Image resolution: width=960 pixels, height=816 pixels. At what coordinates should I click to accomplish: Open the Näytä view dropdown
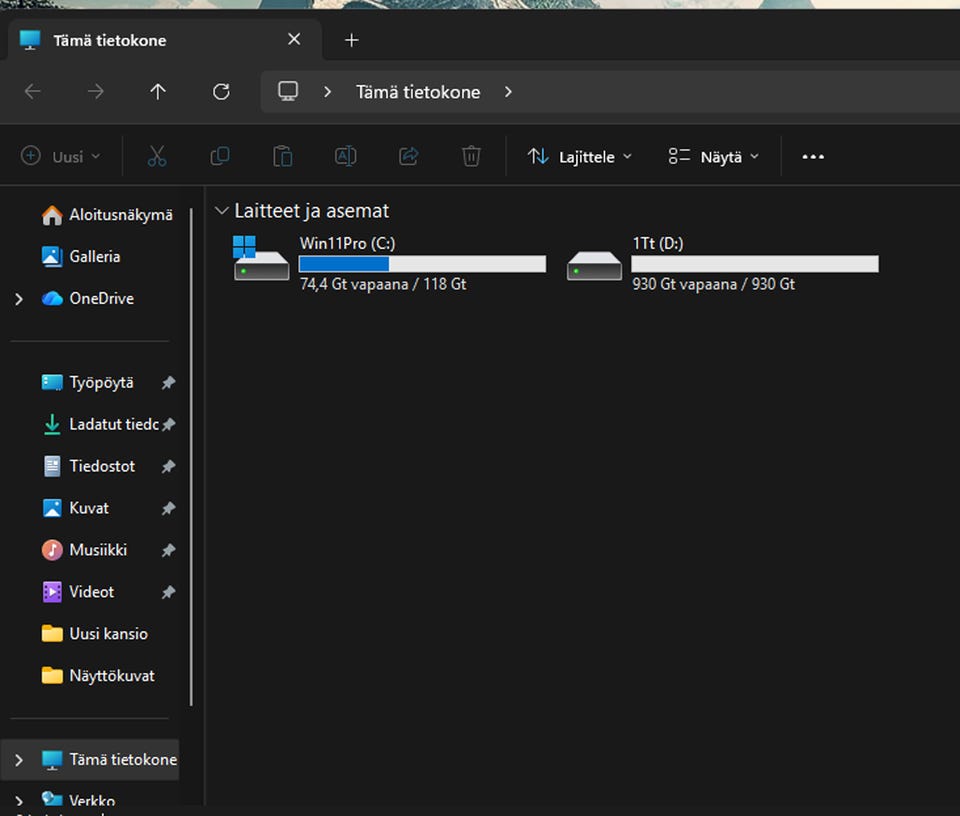tap(714, 157)
